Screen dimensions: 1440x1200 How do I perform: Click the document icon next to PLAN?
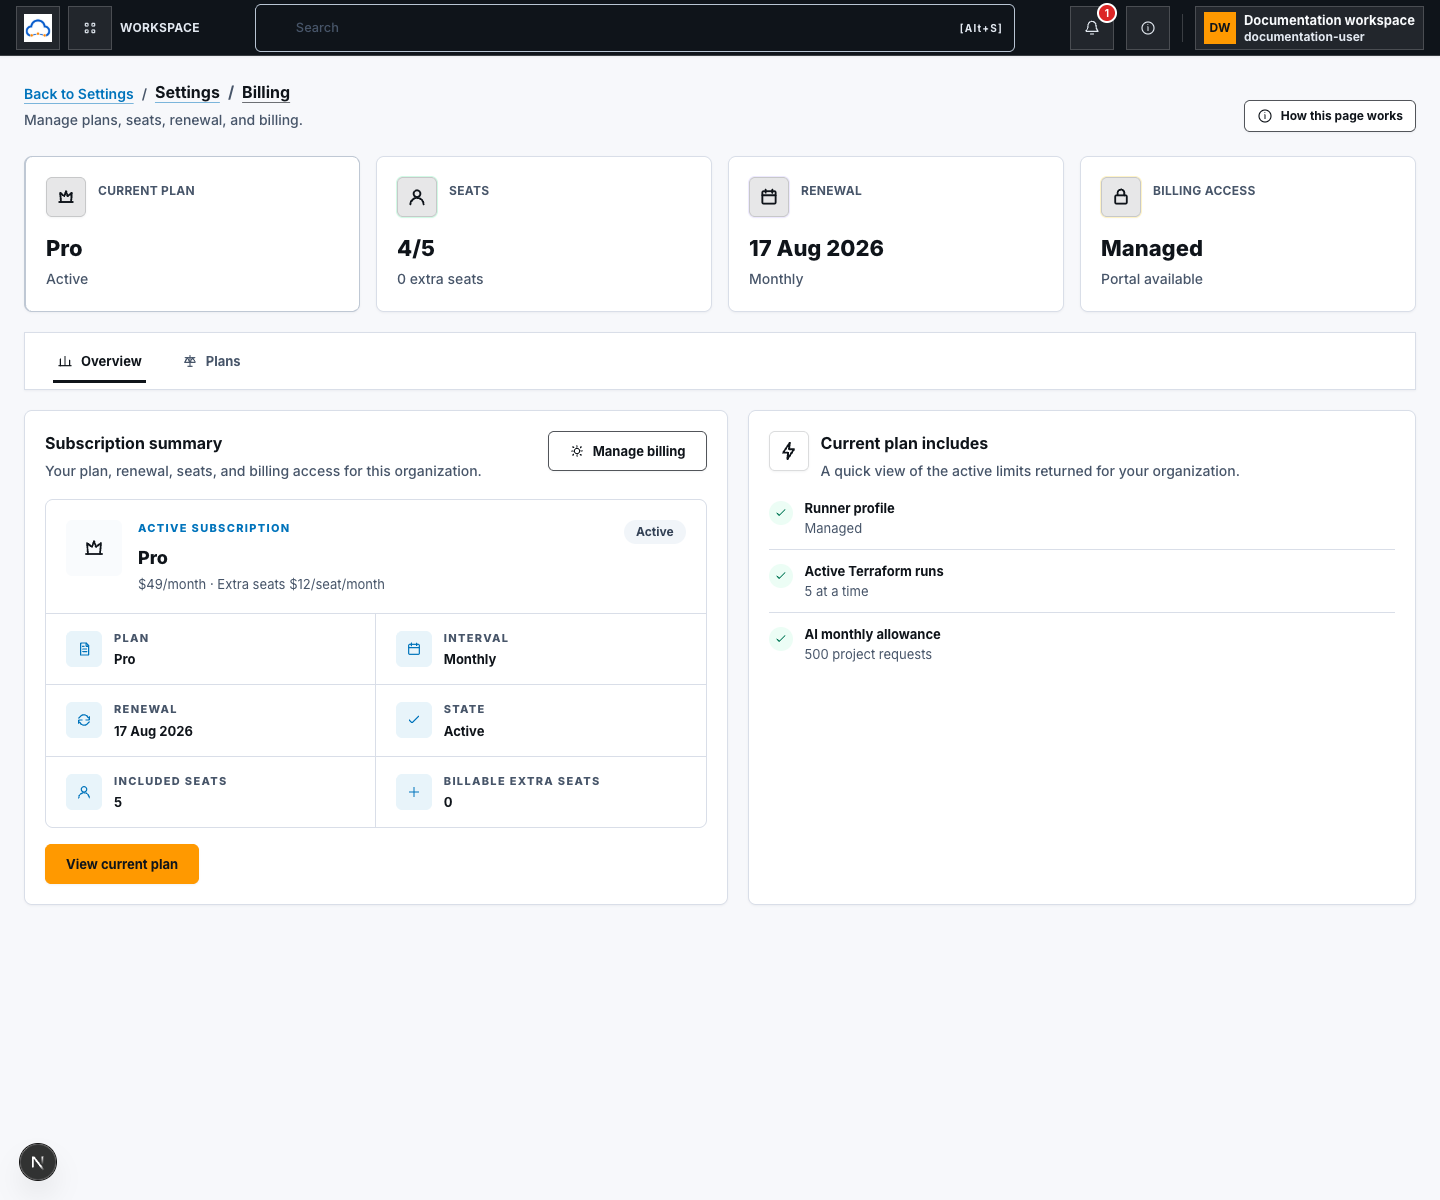click(84, 649)
